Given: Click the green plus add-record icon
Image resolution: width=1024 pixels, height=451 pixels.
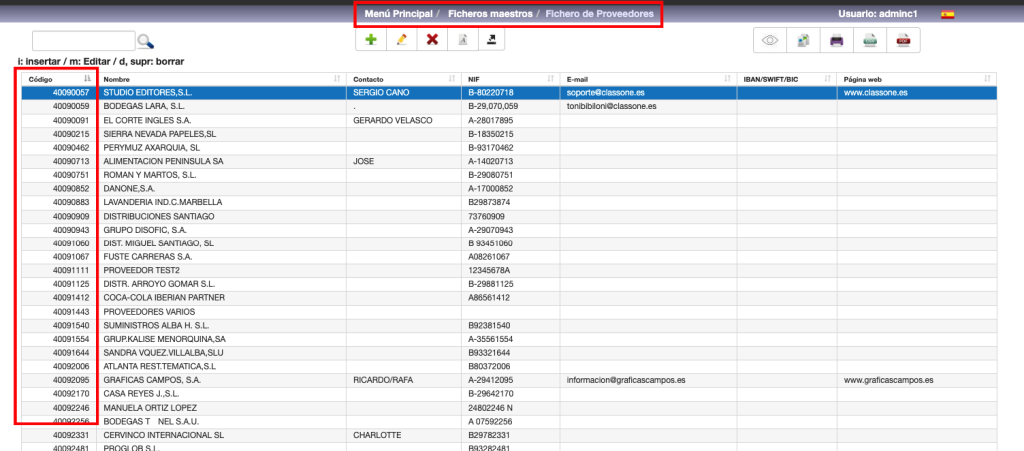Looking at the screenshot, I should [x=371, y=40].
